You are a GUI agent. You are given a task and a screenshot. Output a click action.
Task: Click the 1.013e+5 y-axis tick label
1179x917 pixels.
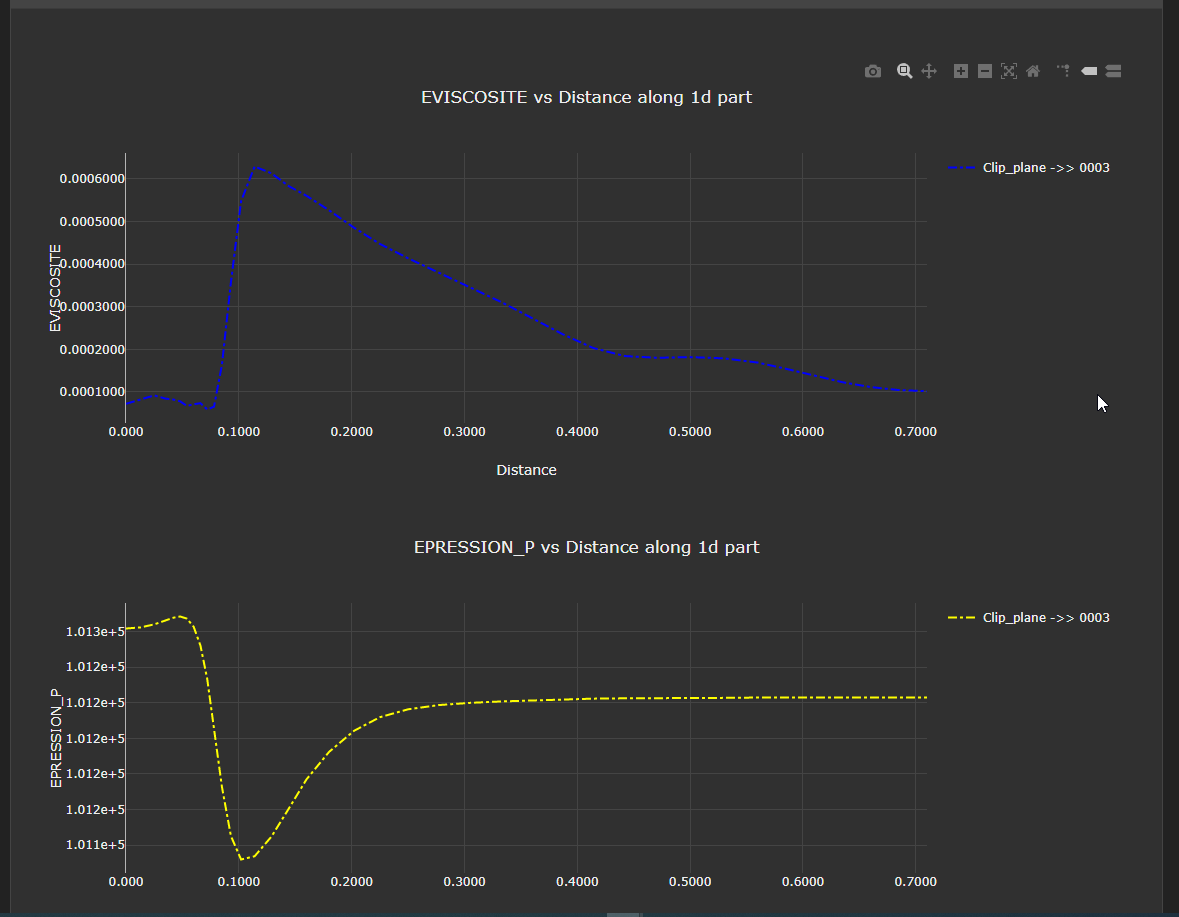tap(95, 632)
